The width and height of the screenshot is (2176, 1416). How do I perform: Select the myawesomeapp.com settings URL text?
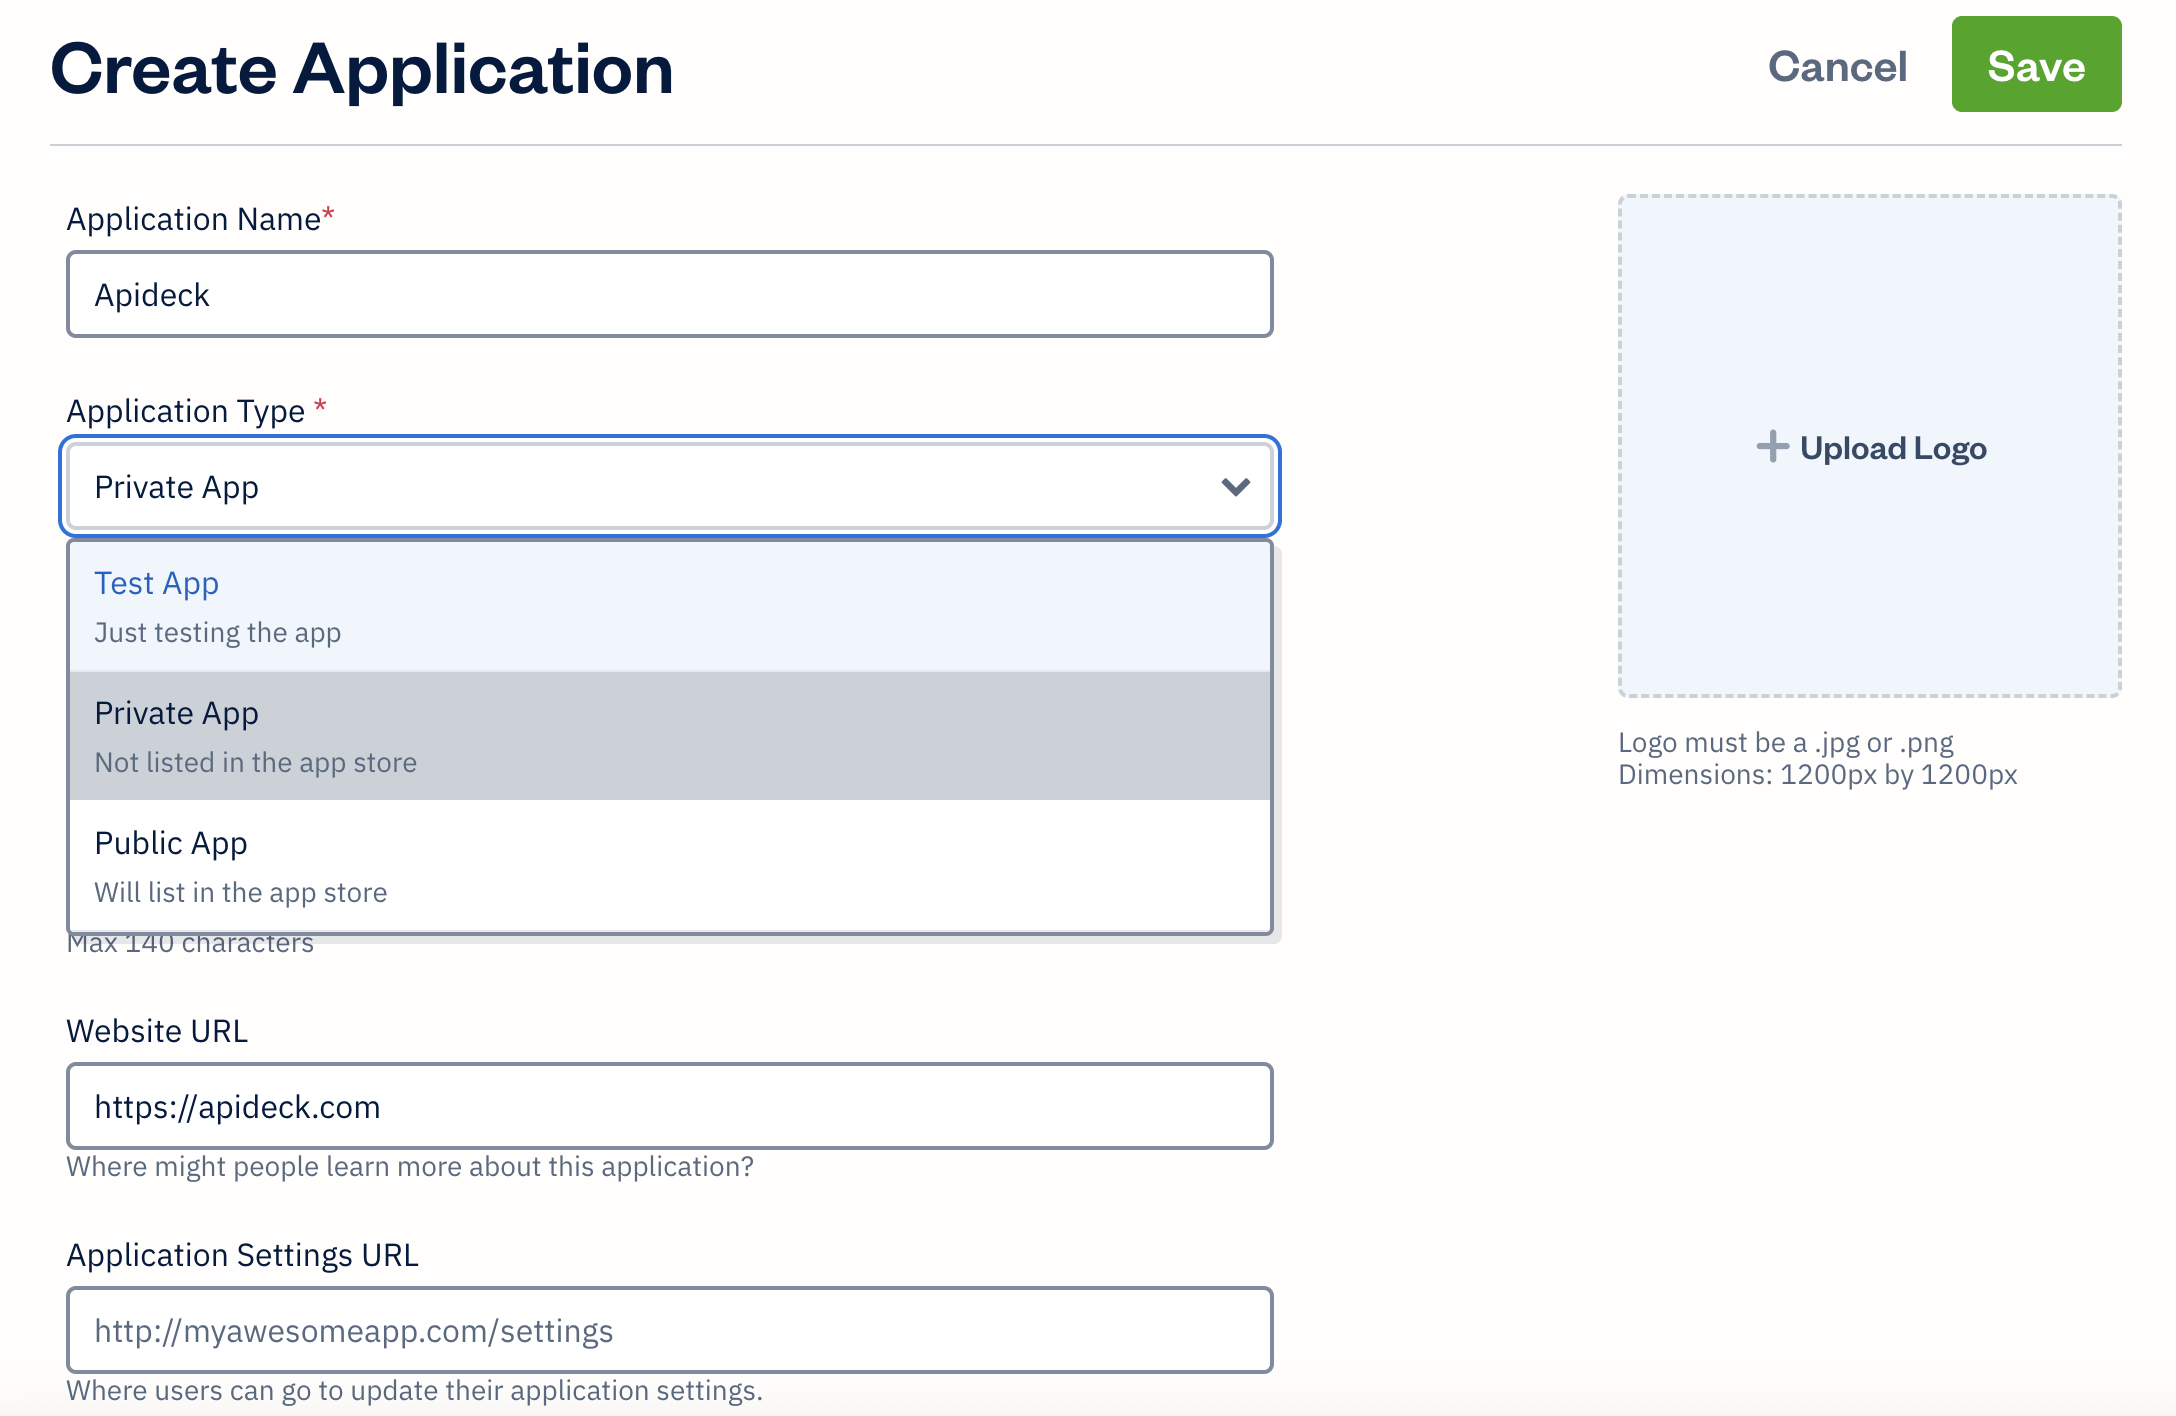(x=354, y=1330)
